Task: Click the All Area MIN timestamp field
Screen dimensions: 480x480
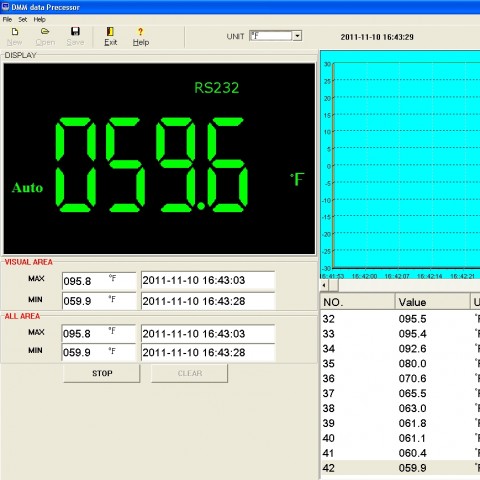Action: (208, 352)
